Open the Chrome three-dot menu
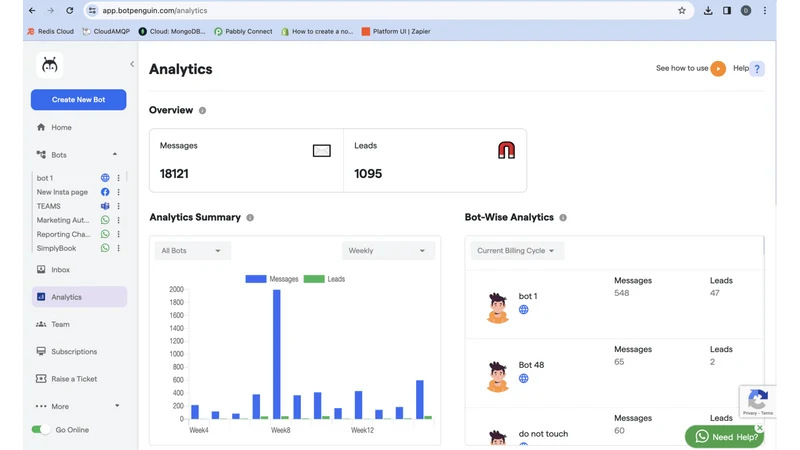This screenshot has width=800, height=450. pyautogui.click(x=765, y=10)
